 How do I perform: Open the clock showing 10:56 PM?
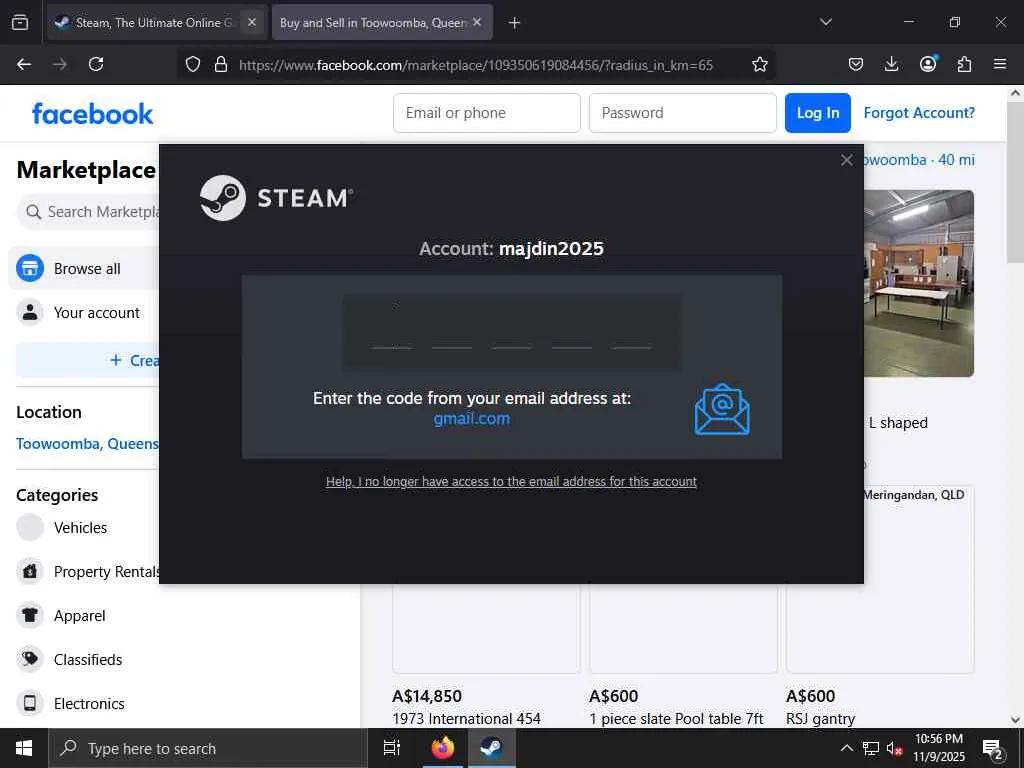tap(939, 748)
